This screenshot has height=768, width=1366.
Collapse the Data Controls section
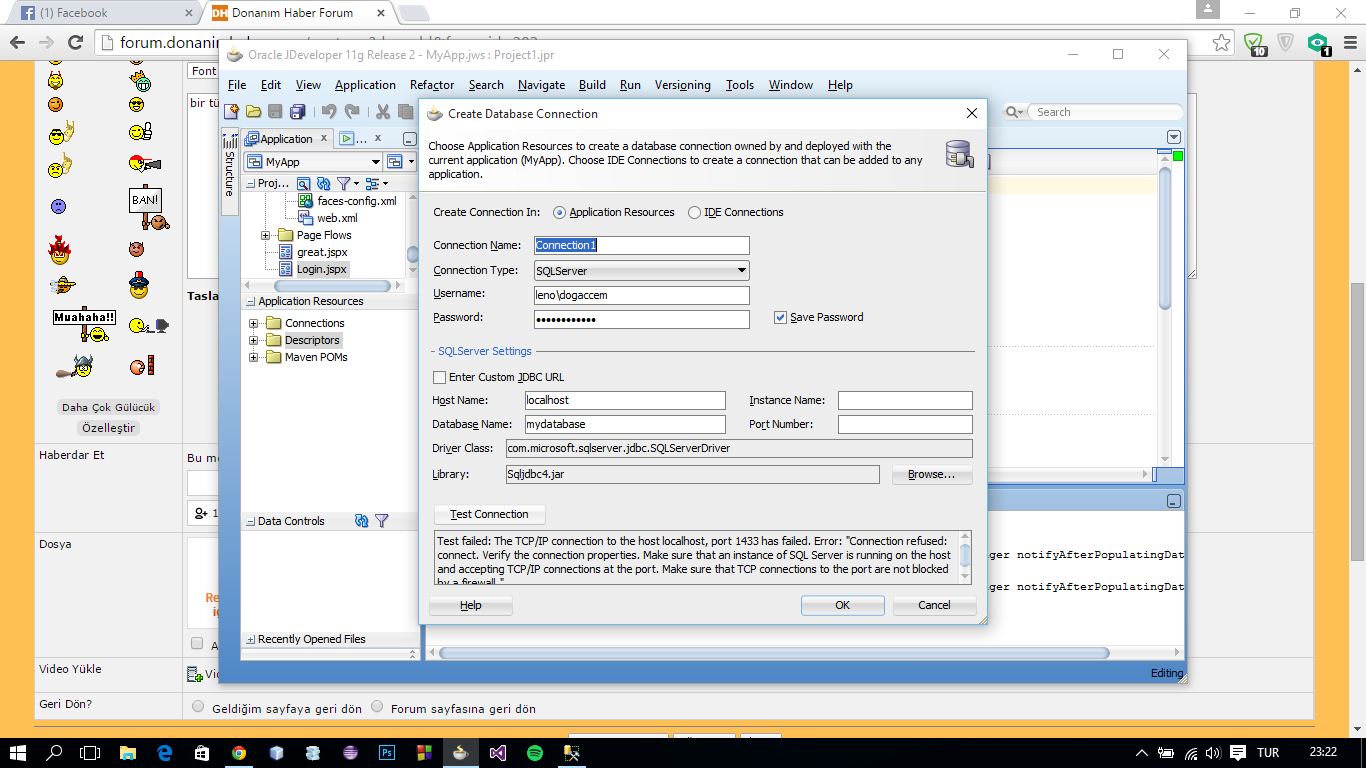click(250, 521)
